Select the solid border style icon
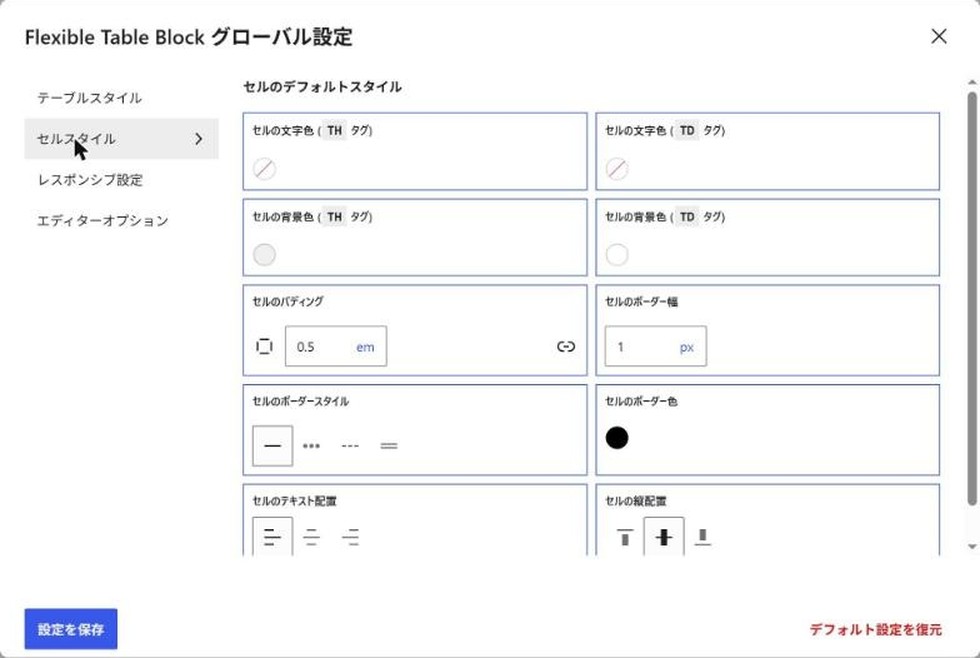 tap(272, 446)
